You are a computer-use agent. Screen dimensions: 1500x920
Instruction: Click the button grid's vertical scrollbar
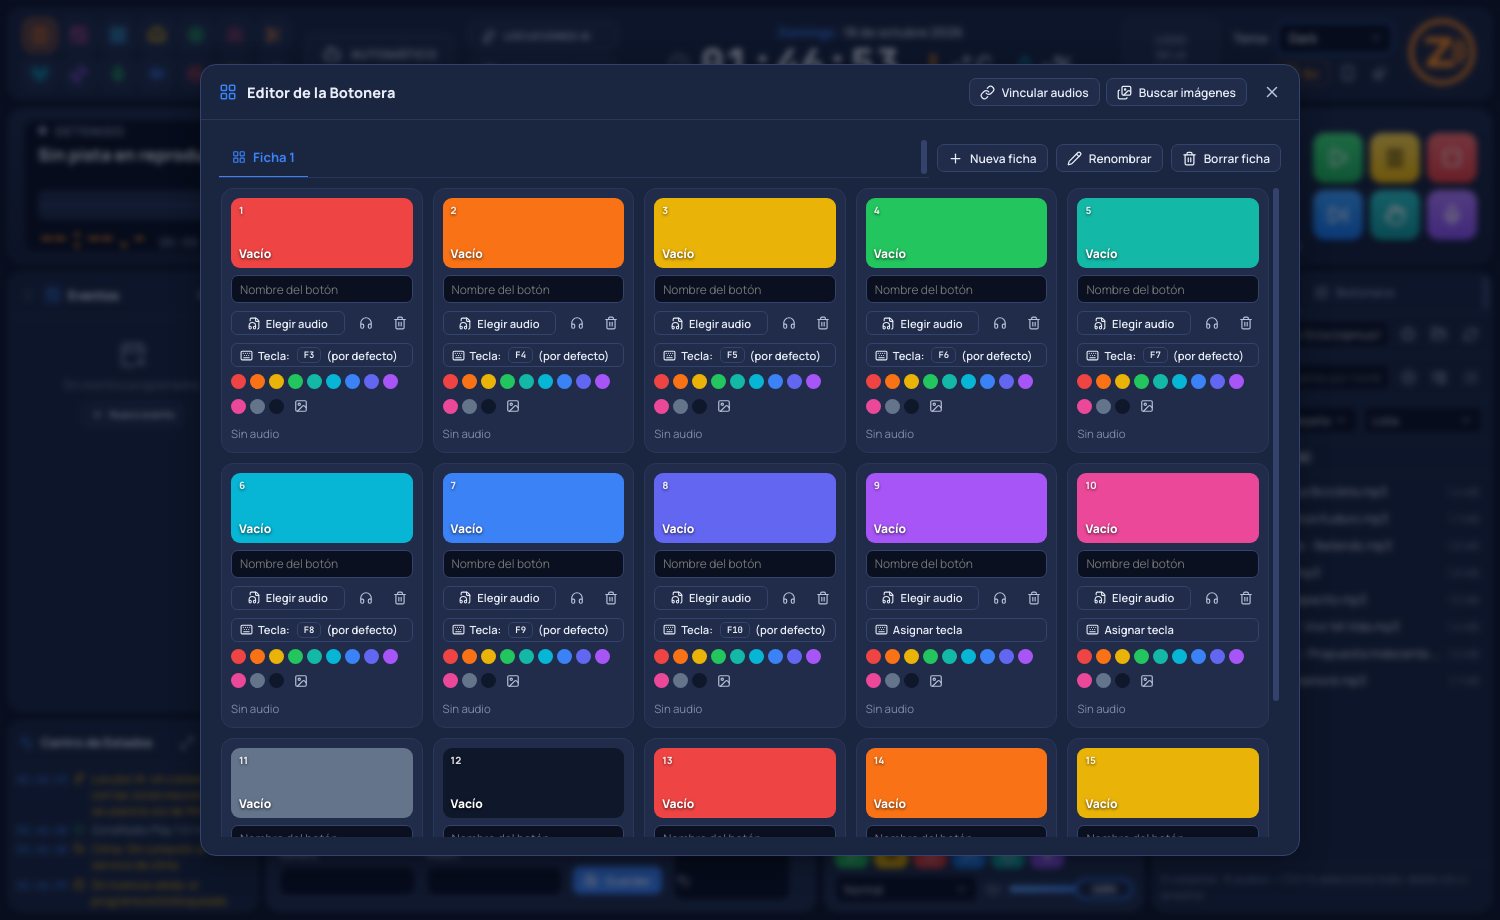1276,445
